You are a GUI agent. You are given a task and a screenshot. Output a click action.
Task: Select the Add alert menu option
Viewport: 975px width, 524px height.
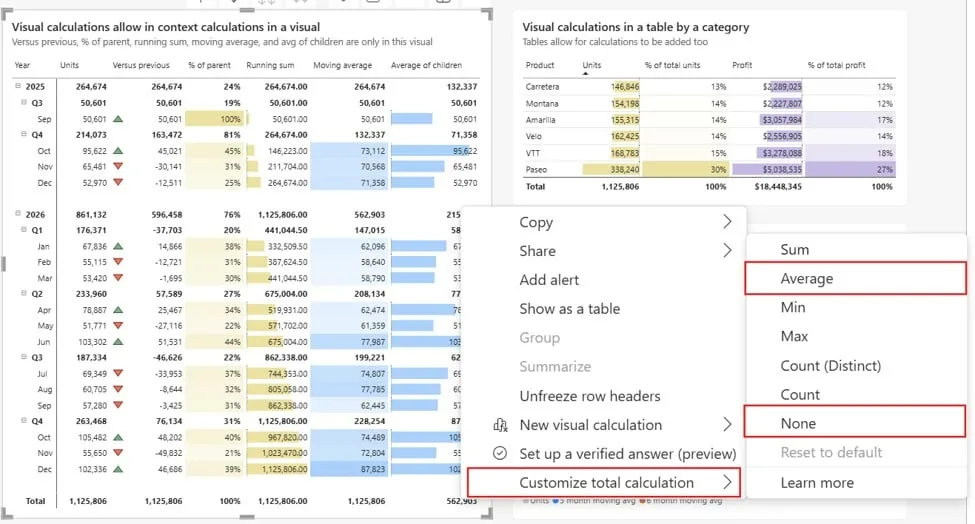click(x=549, y=280)
